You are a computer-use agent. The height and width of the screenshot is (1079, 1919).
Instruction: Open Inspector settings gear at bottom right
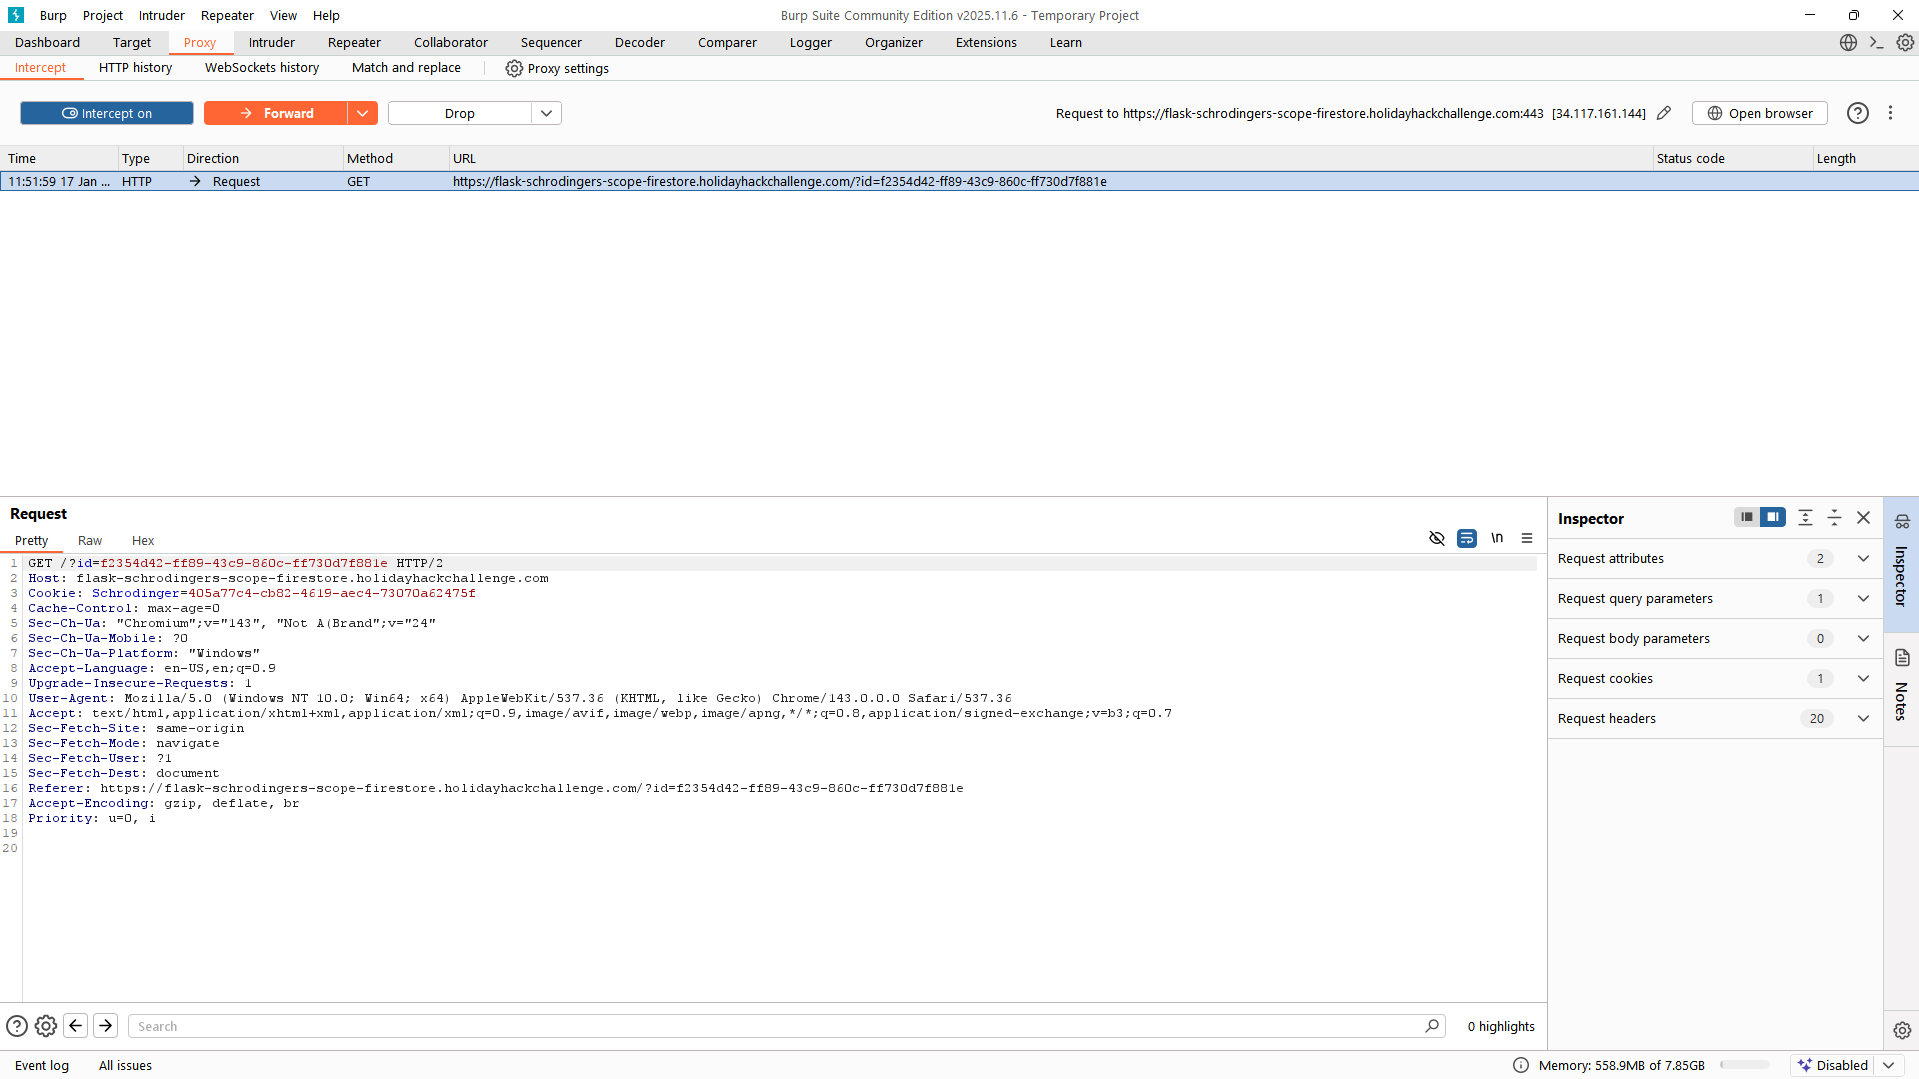point(1902,1030)
